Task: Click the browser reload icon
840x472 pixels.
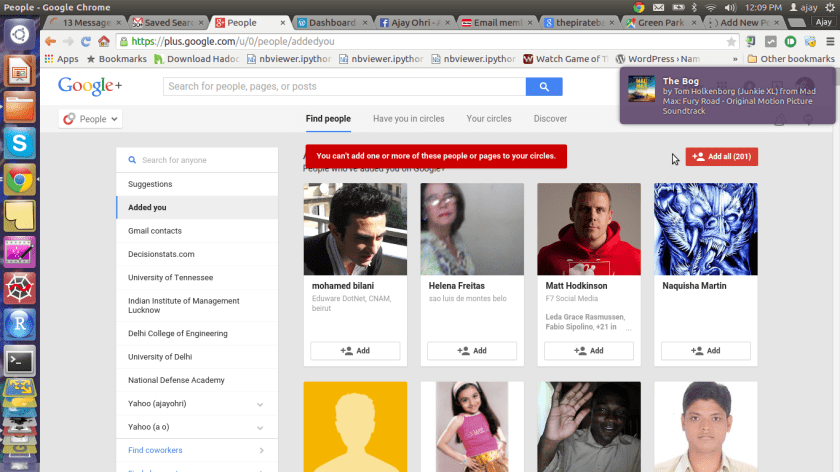Action: point(86,41)
